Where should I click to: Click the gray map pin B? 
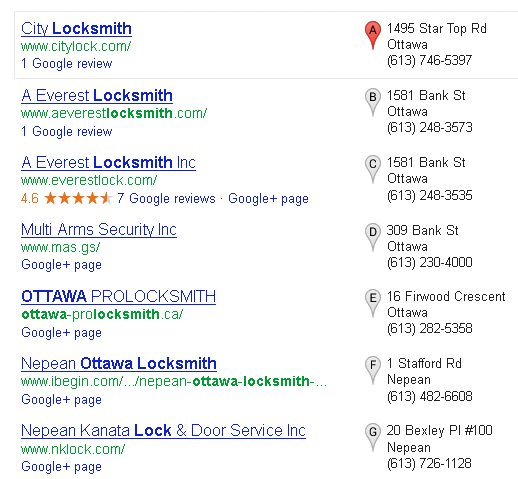coord(373,102)
